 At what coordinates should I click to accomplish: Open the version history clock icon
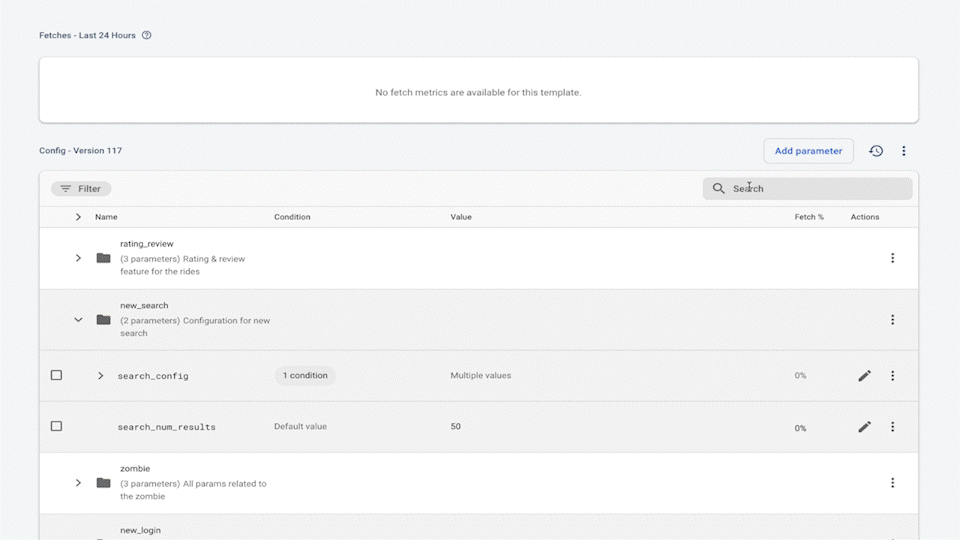tap(876, 151)
